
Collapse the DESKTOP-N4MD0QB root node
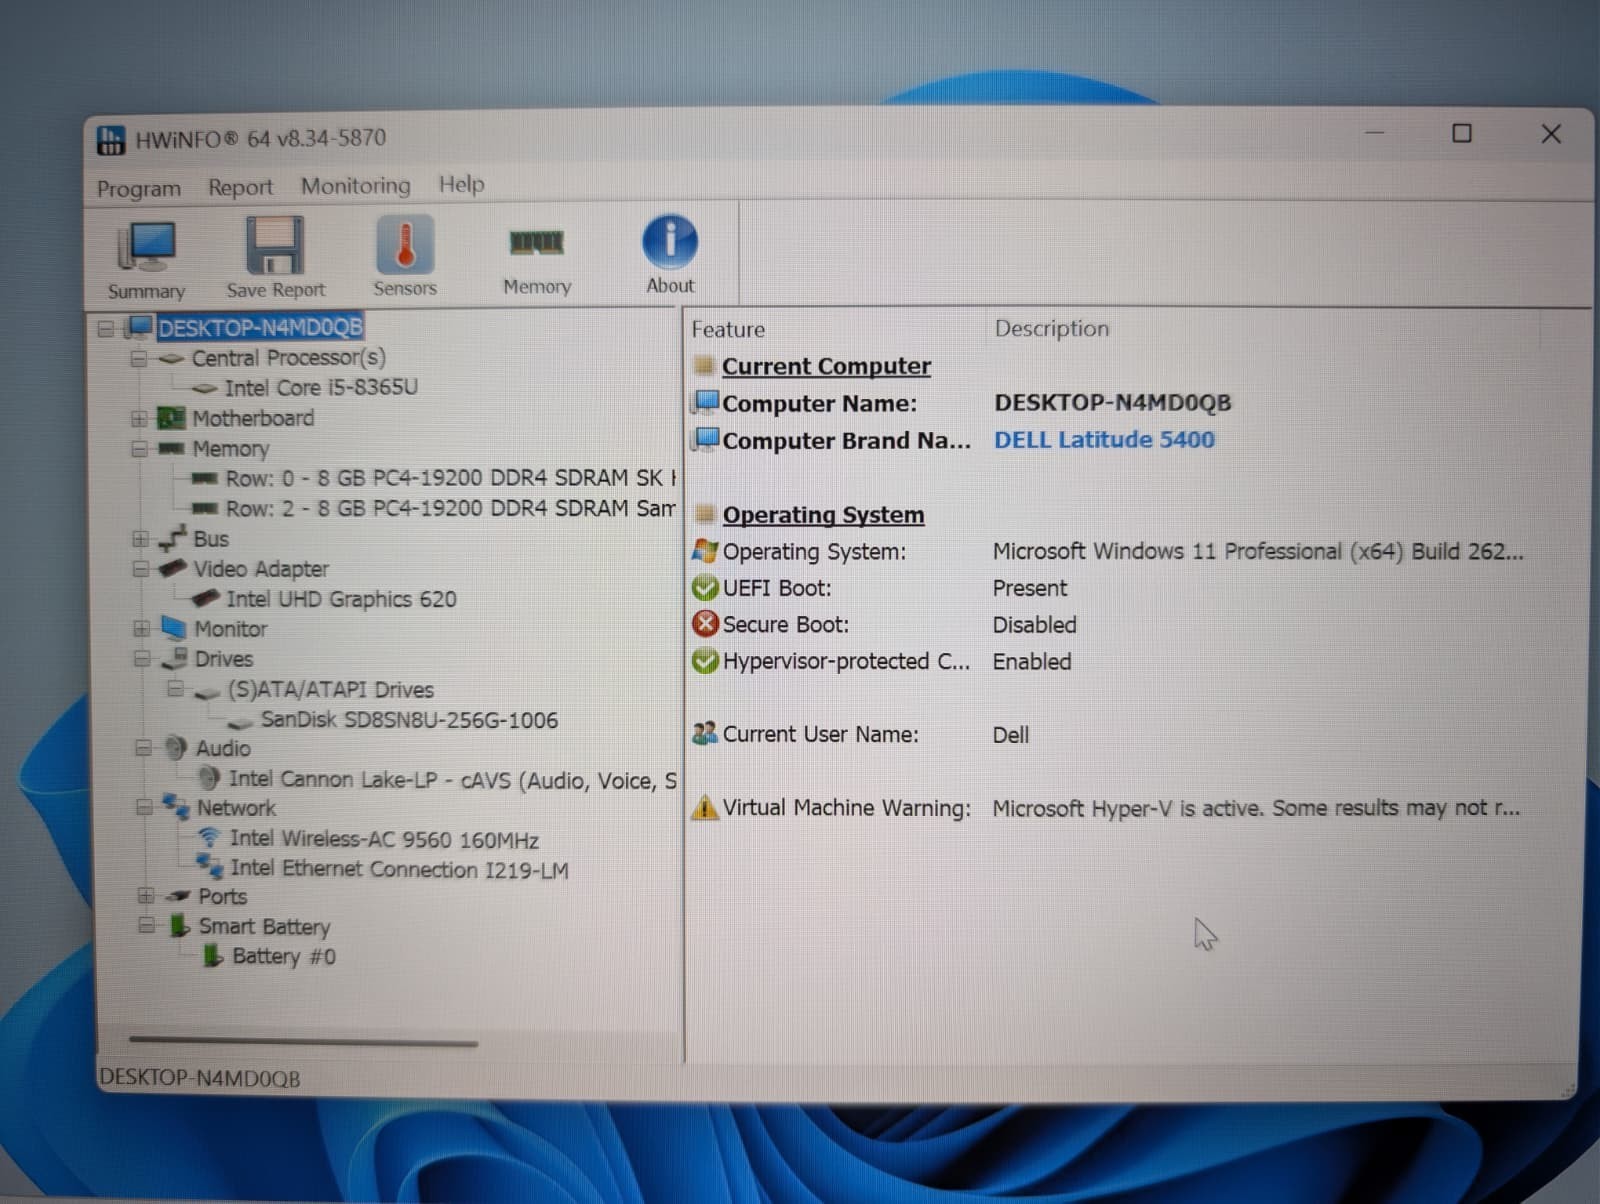pos(106,328)
